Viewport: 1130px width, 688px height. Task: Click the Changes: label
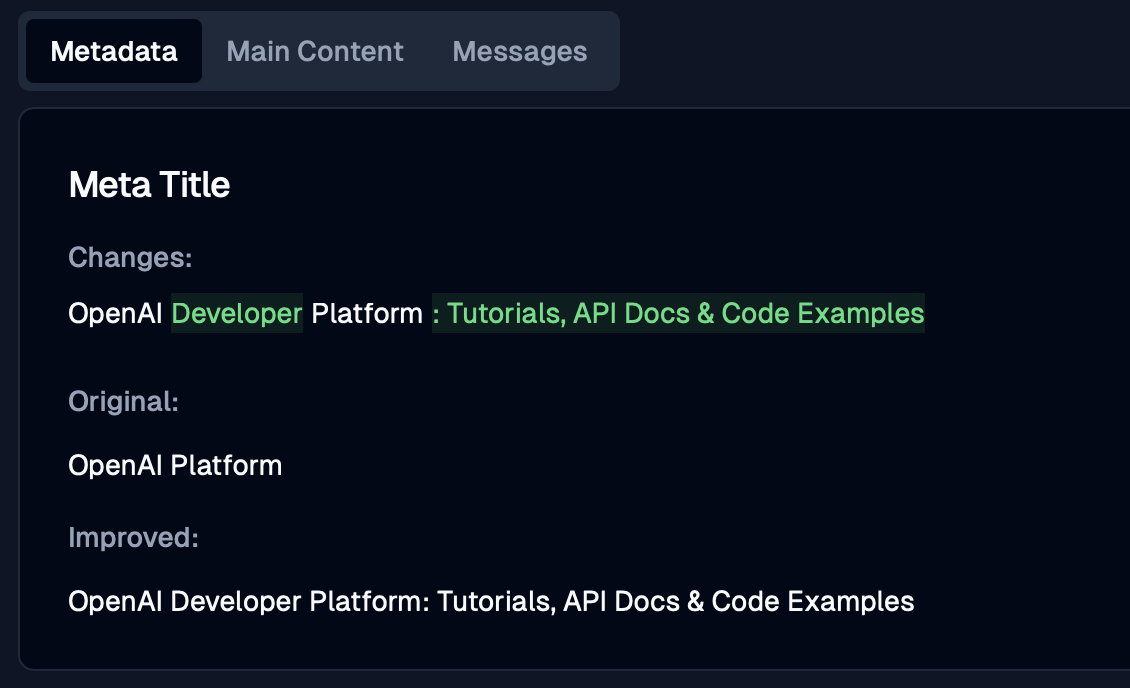pyautogui.click(x=130, y=258)
